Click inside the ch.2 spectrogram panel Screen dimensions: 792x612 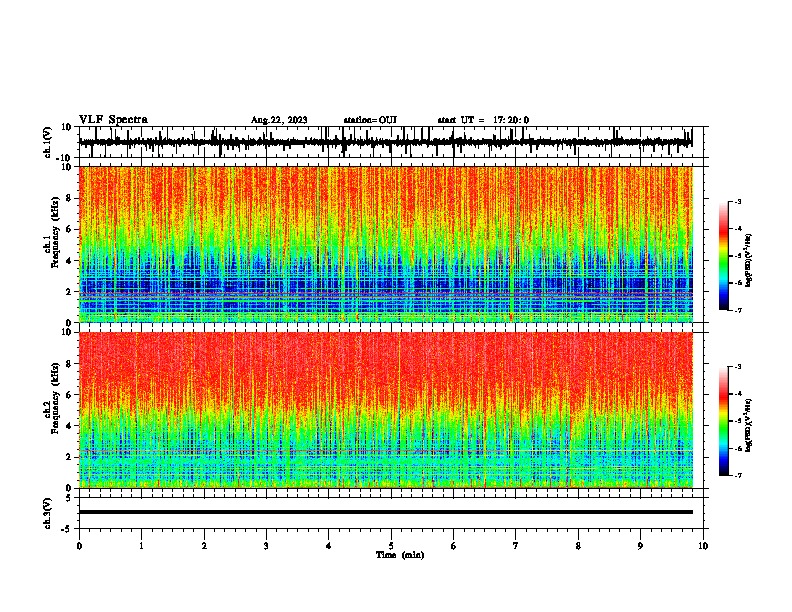click(386, 410)
